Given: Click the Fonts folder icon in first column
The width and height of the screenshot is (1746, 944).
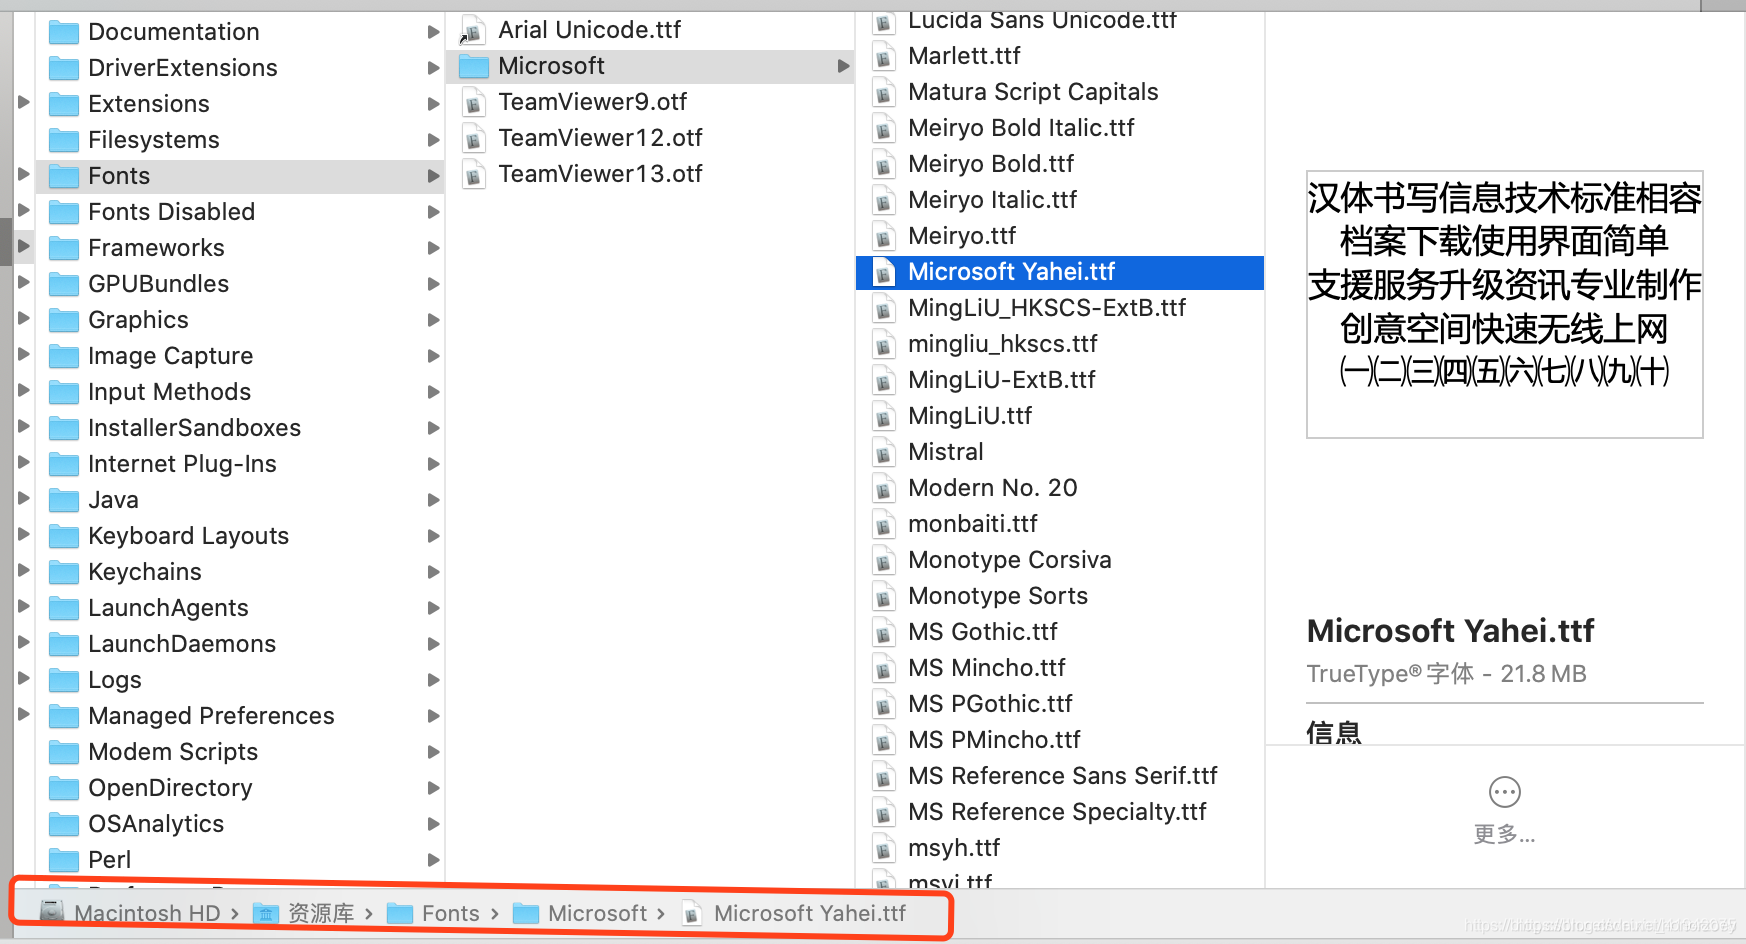Looking at the screenshot, I should (64, 176).
